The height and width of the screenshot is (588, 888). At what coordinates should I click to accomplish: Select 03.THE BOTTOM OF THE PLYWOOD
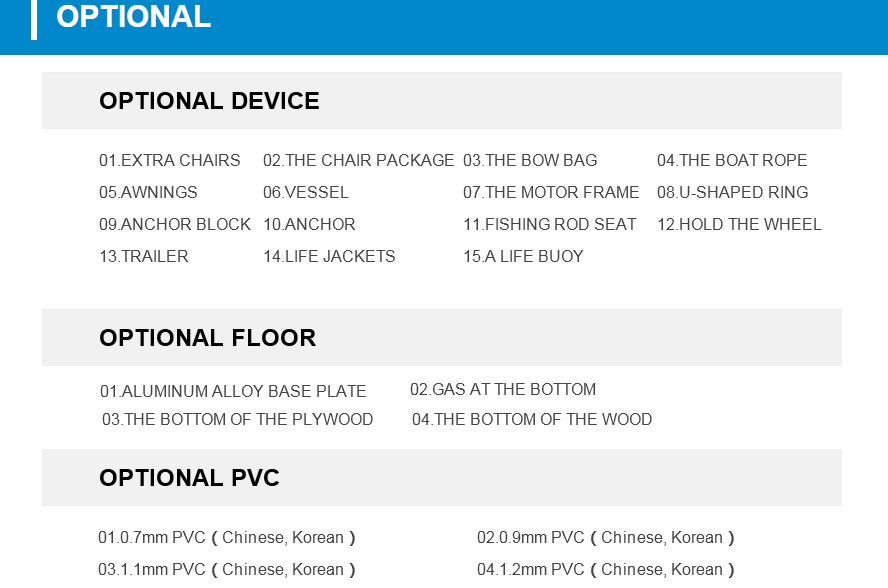click(237, 419)
